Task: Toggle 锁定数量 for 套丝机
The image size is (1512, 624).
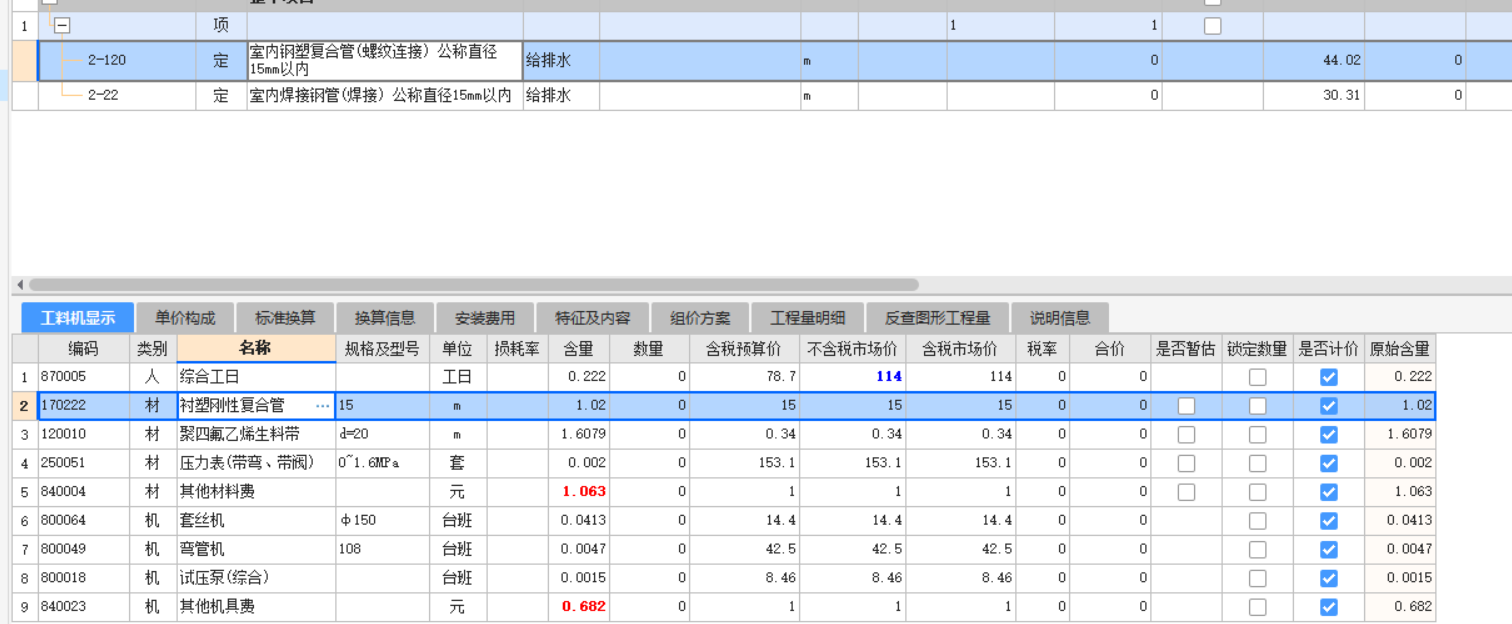Action: click(1257, 521)
